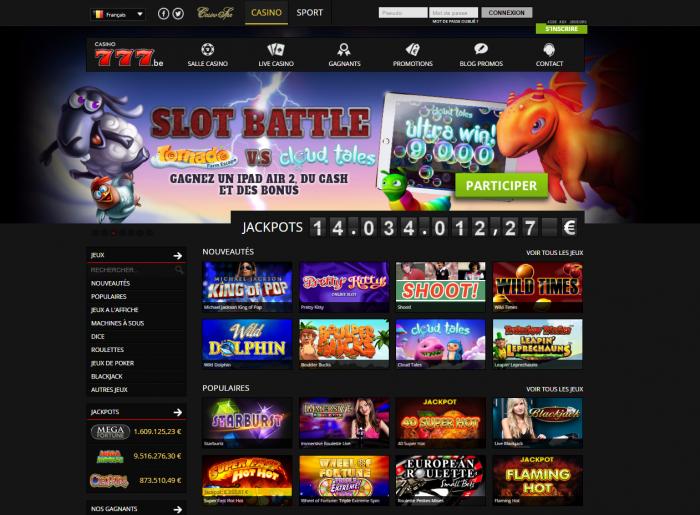Open the Contact headset icon
This screenshot has height=515, width=700.
coord(549,49)
